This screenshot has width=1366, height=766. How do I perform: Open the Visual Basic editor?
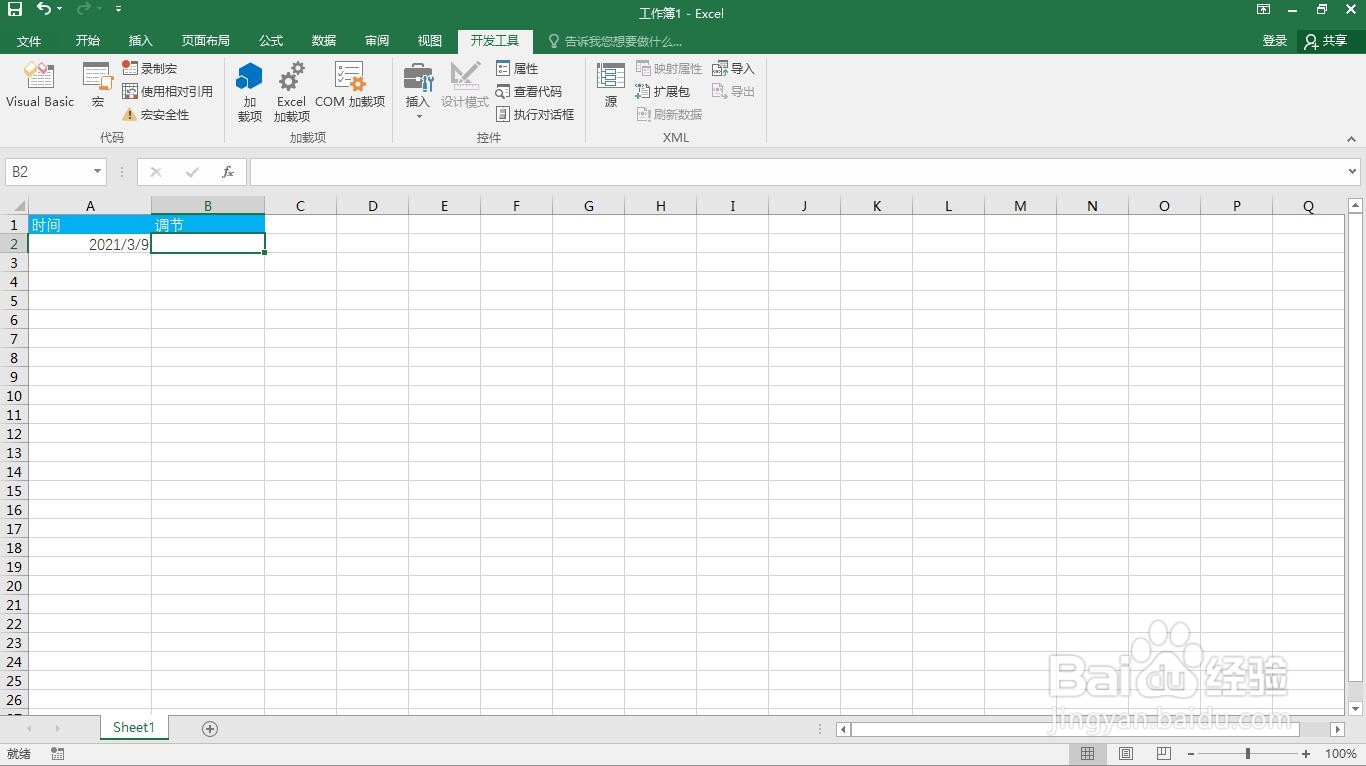click(40, 87)
